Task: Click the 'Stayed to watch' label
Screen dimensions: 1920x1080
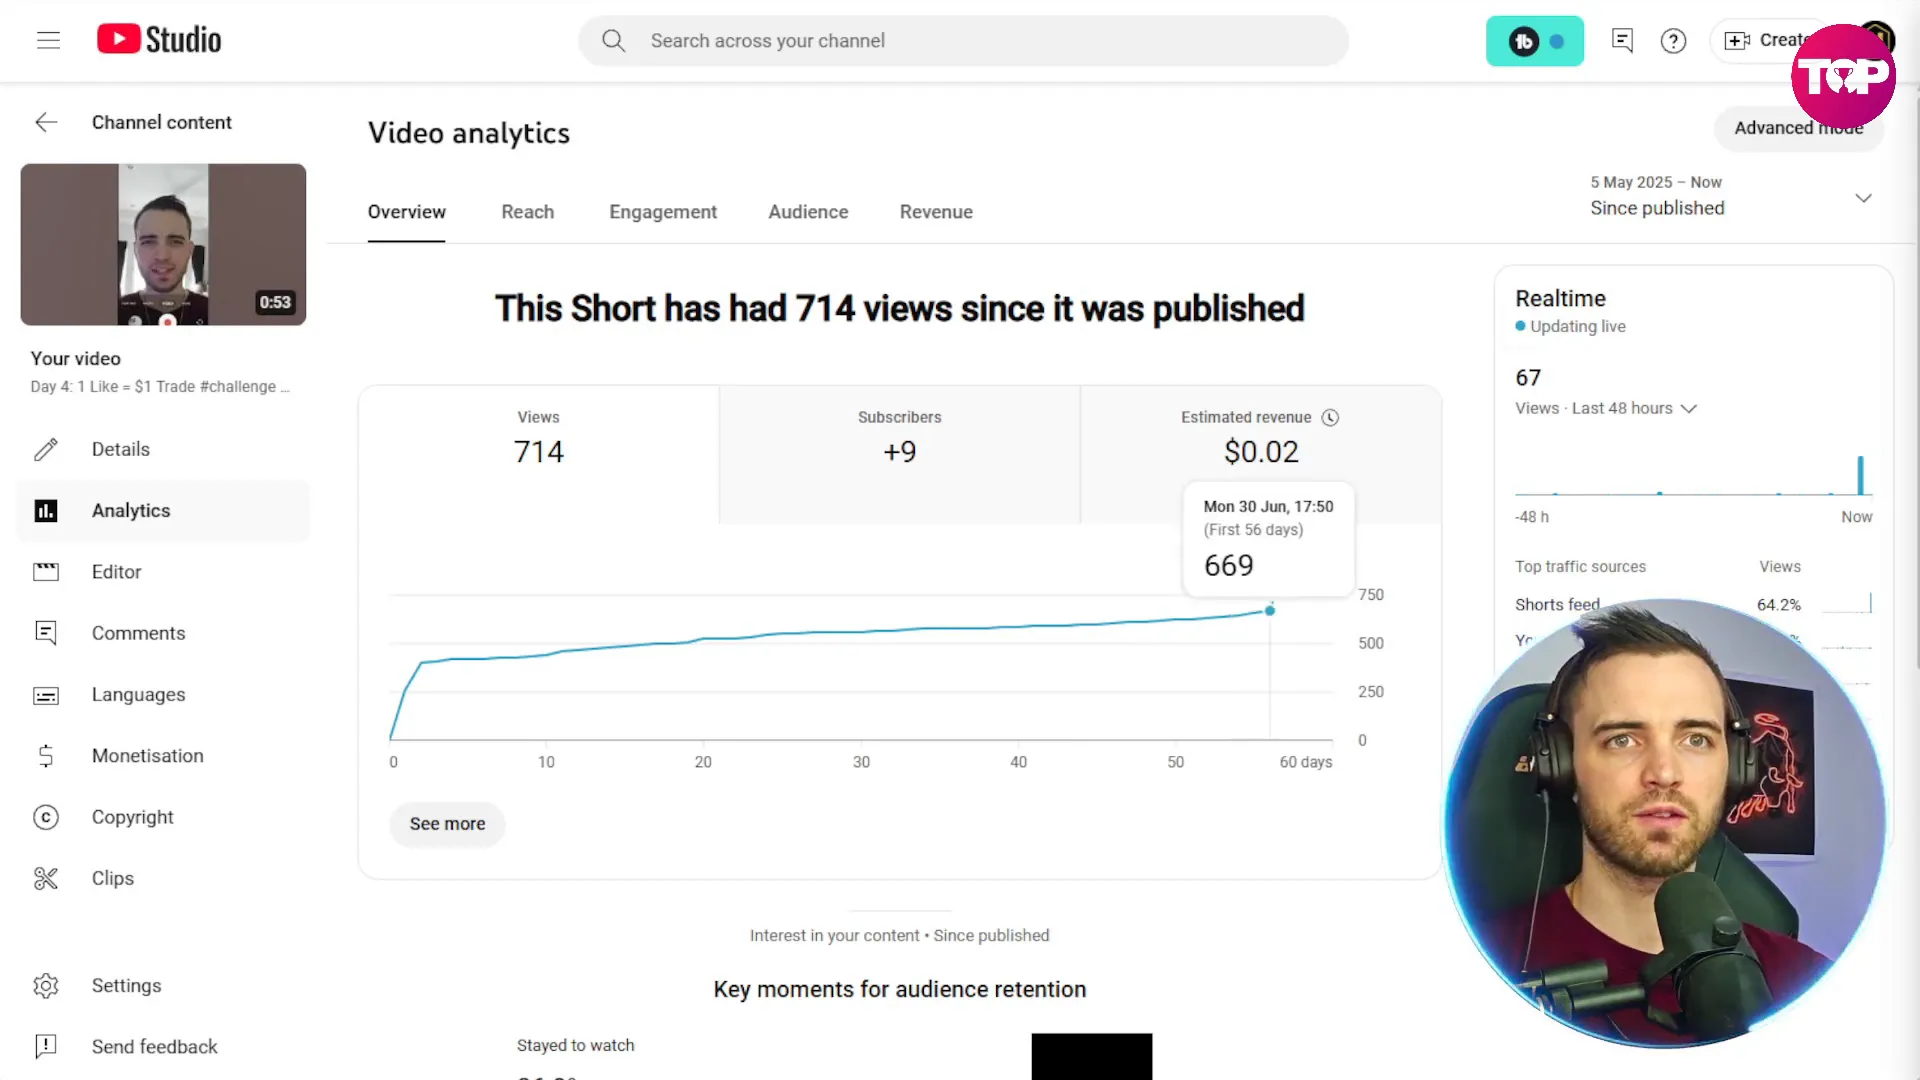Action: click(x=575, y=1045)
